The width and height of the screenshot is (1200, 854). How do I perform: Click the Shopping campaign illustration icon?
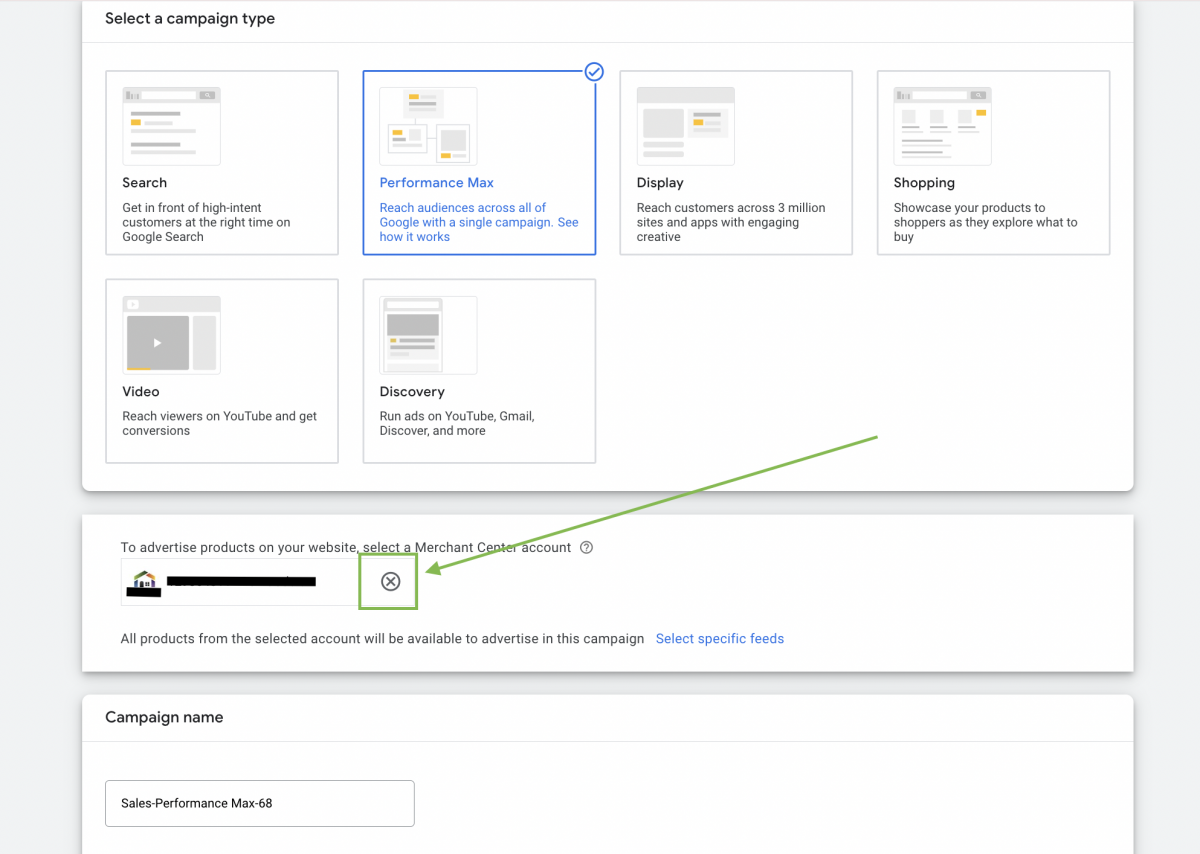click(942, 126)
